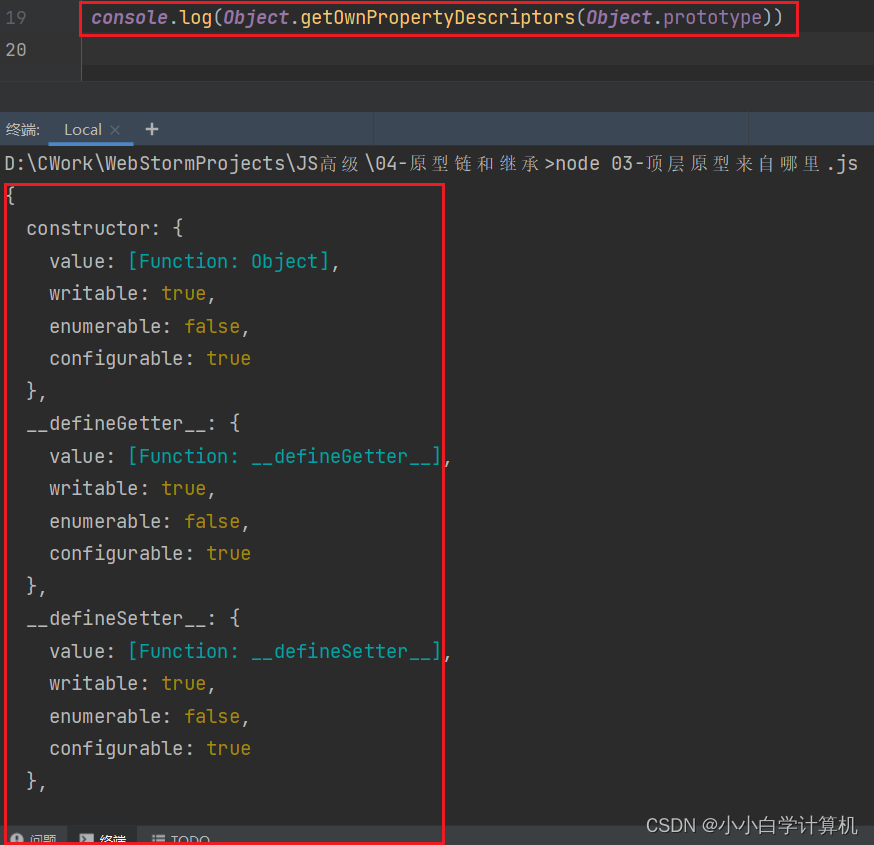874x845 pixels.
Task: Click enumerable: false under __defineSetter__
Action: click(x=149, y=716)
